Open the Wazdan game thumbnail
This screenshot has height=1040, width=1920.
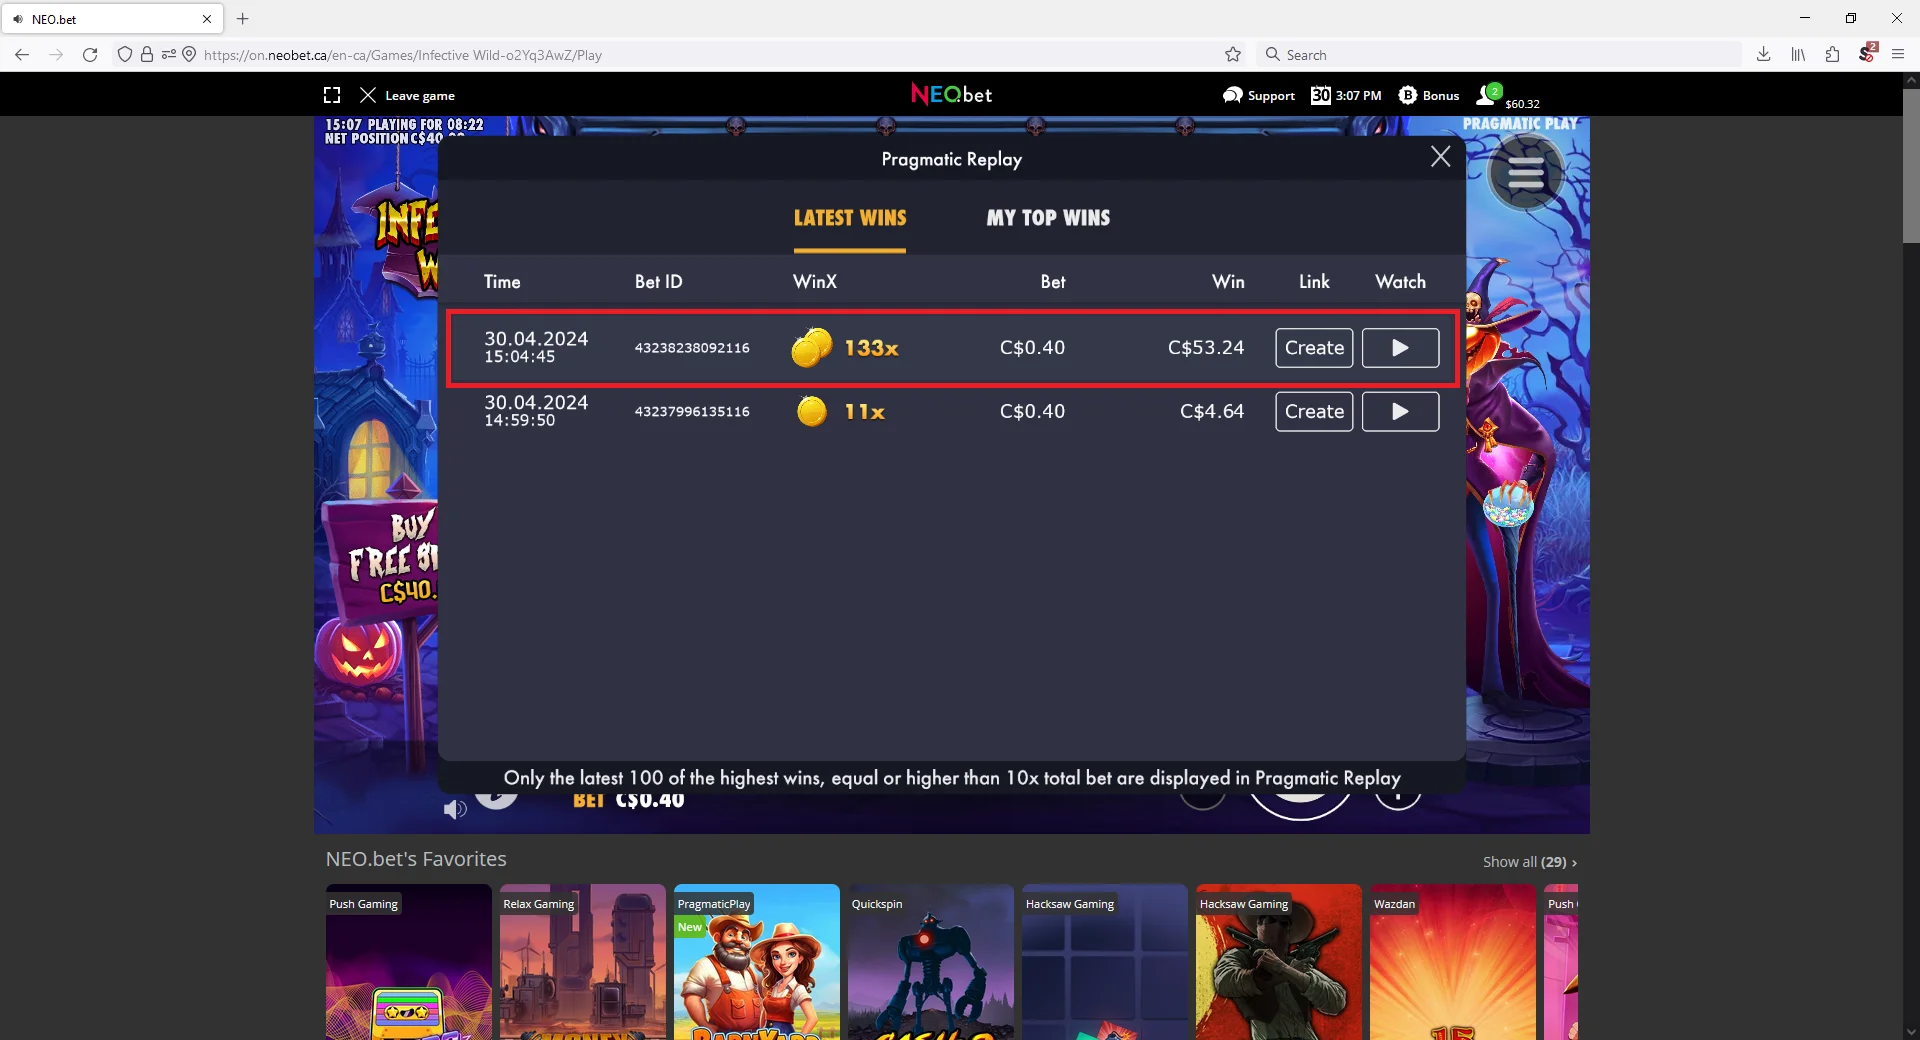point(1453,962)
